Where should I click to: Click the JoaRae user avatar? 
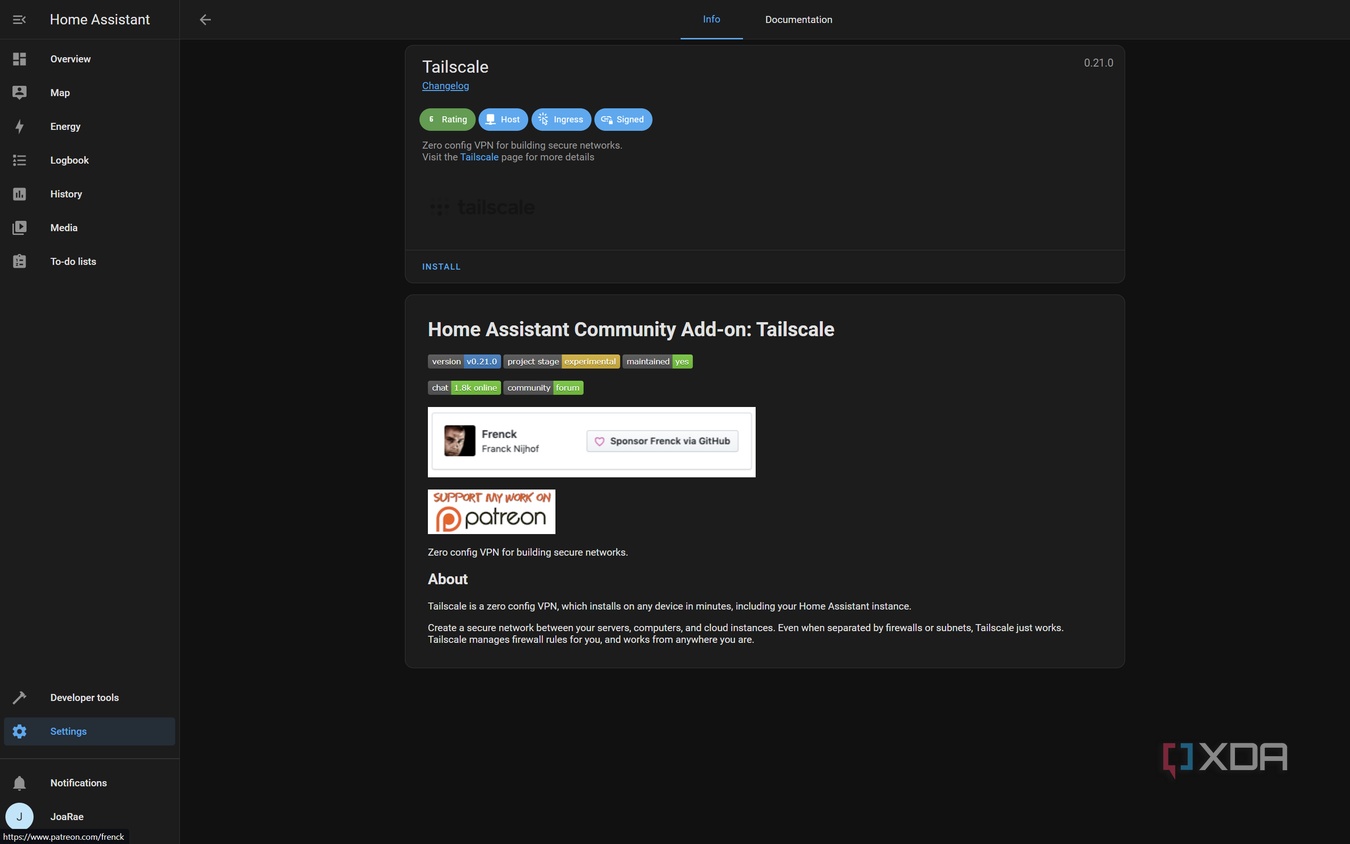pos(19,817)
